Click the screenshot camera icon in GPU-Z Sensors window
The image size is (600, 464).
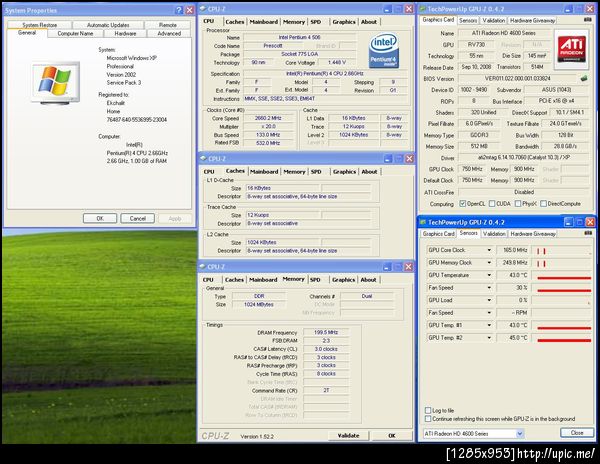click(x=588, y=233)
